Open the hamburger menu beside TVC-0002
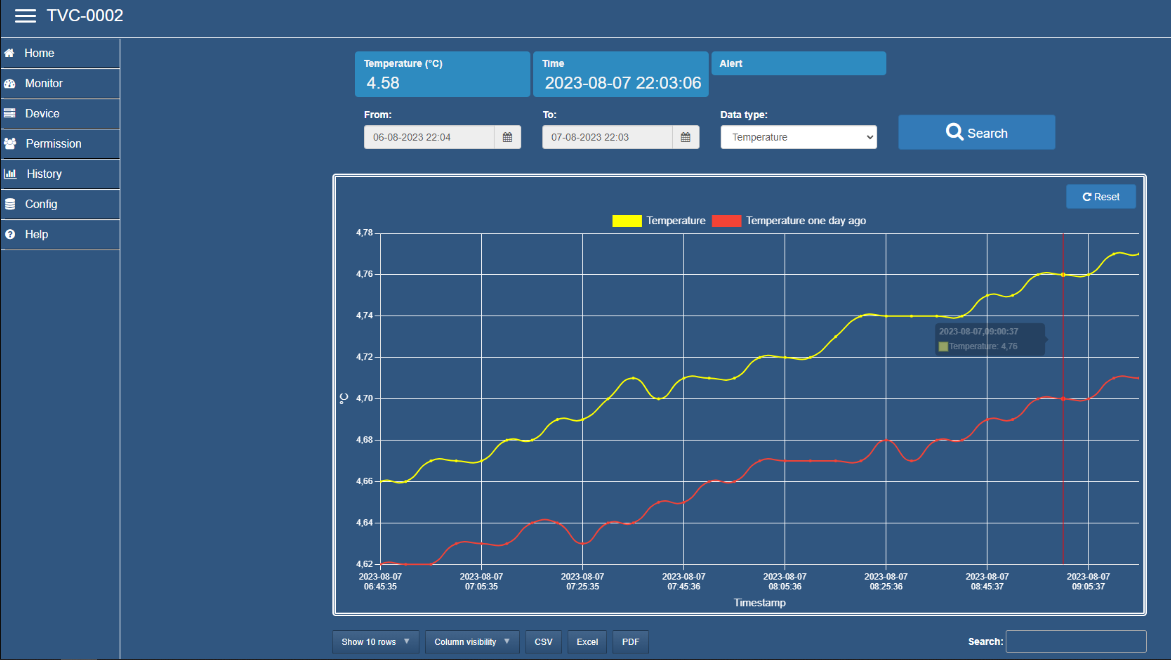 25,16
